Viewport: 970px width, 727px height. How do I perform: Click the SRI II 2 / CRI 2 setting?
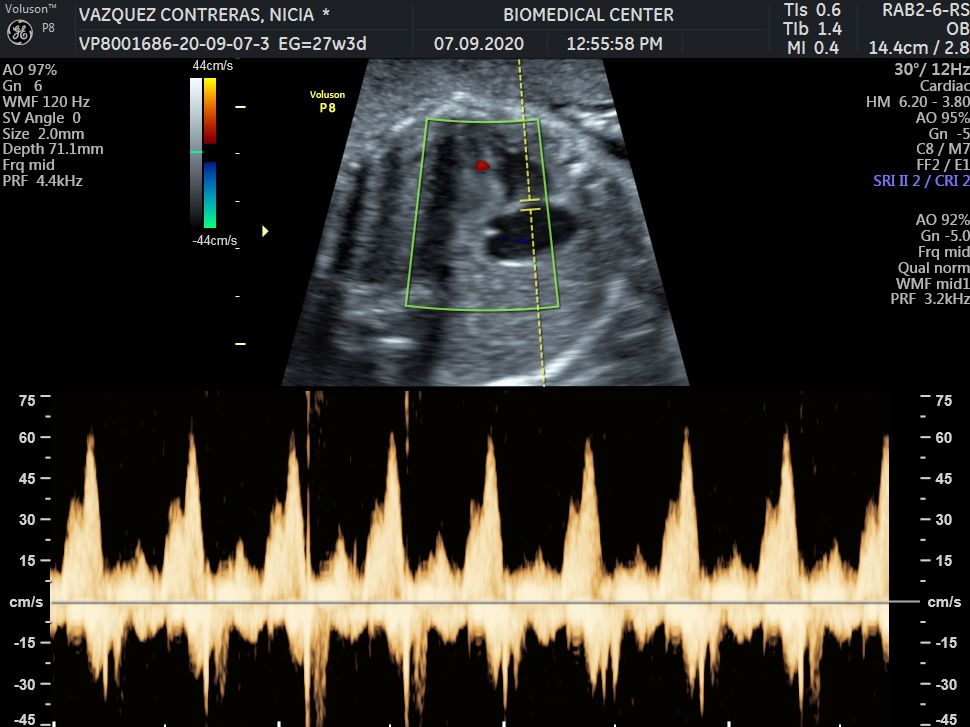point(921,181)
